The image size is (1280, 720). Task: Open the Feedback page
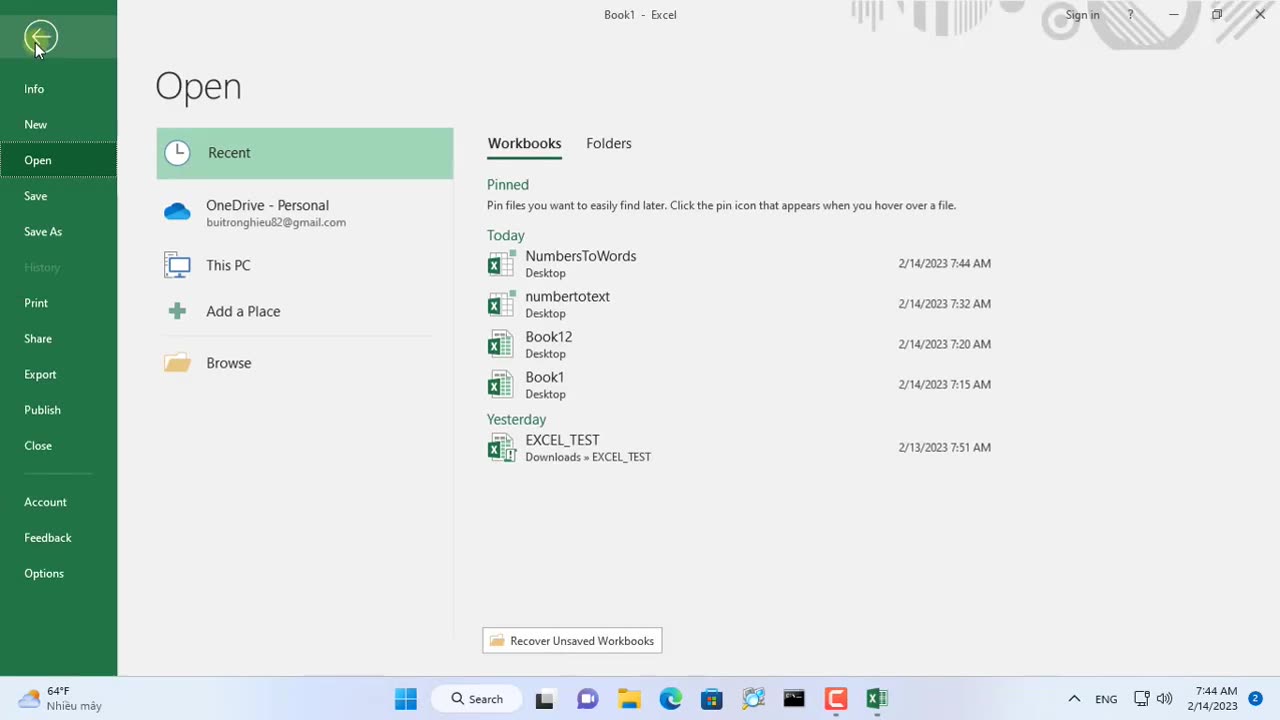point(58,538)
